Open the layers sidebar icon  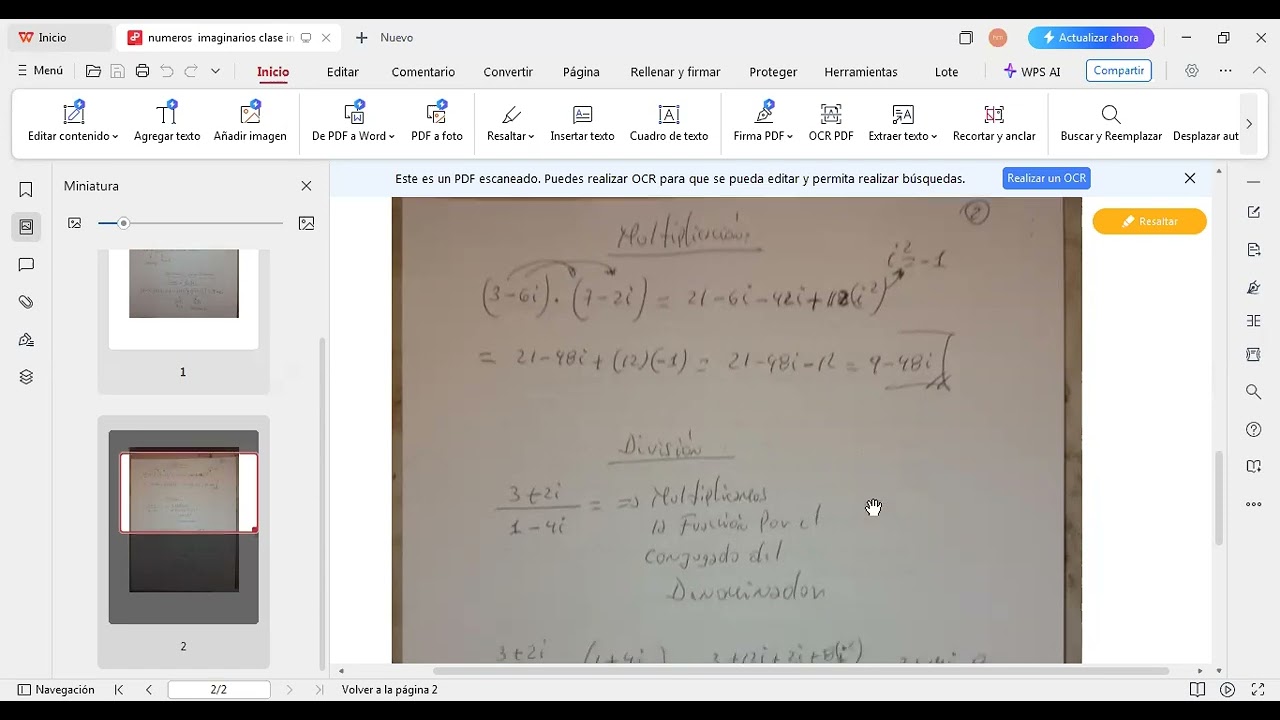(26, 377)
